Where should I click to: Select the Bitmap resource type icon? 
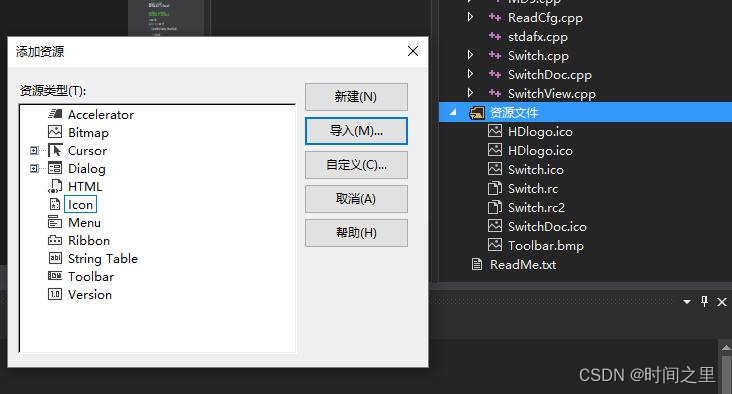click(x=55, y=132)
